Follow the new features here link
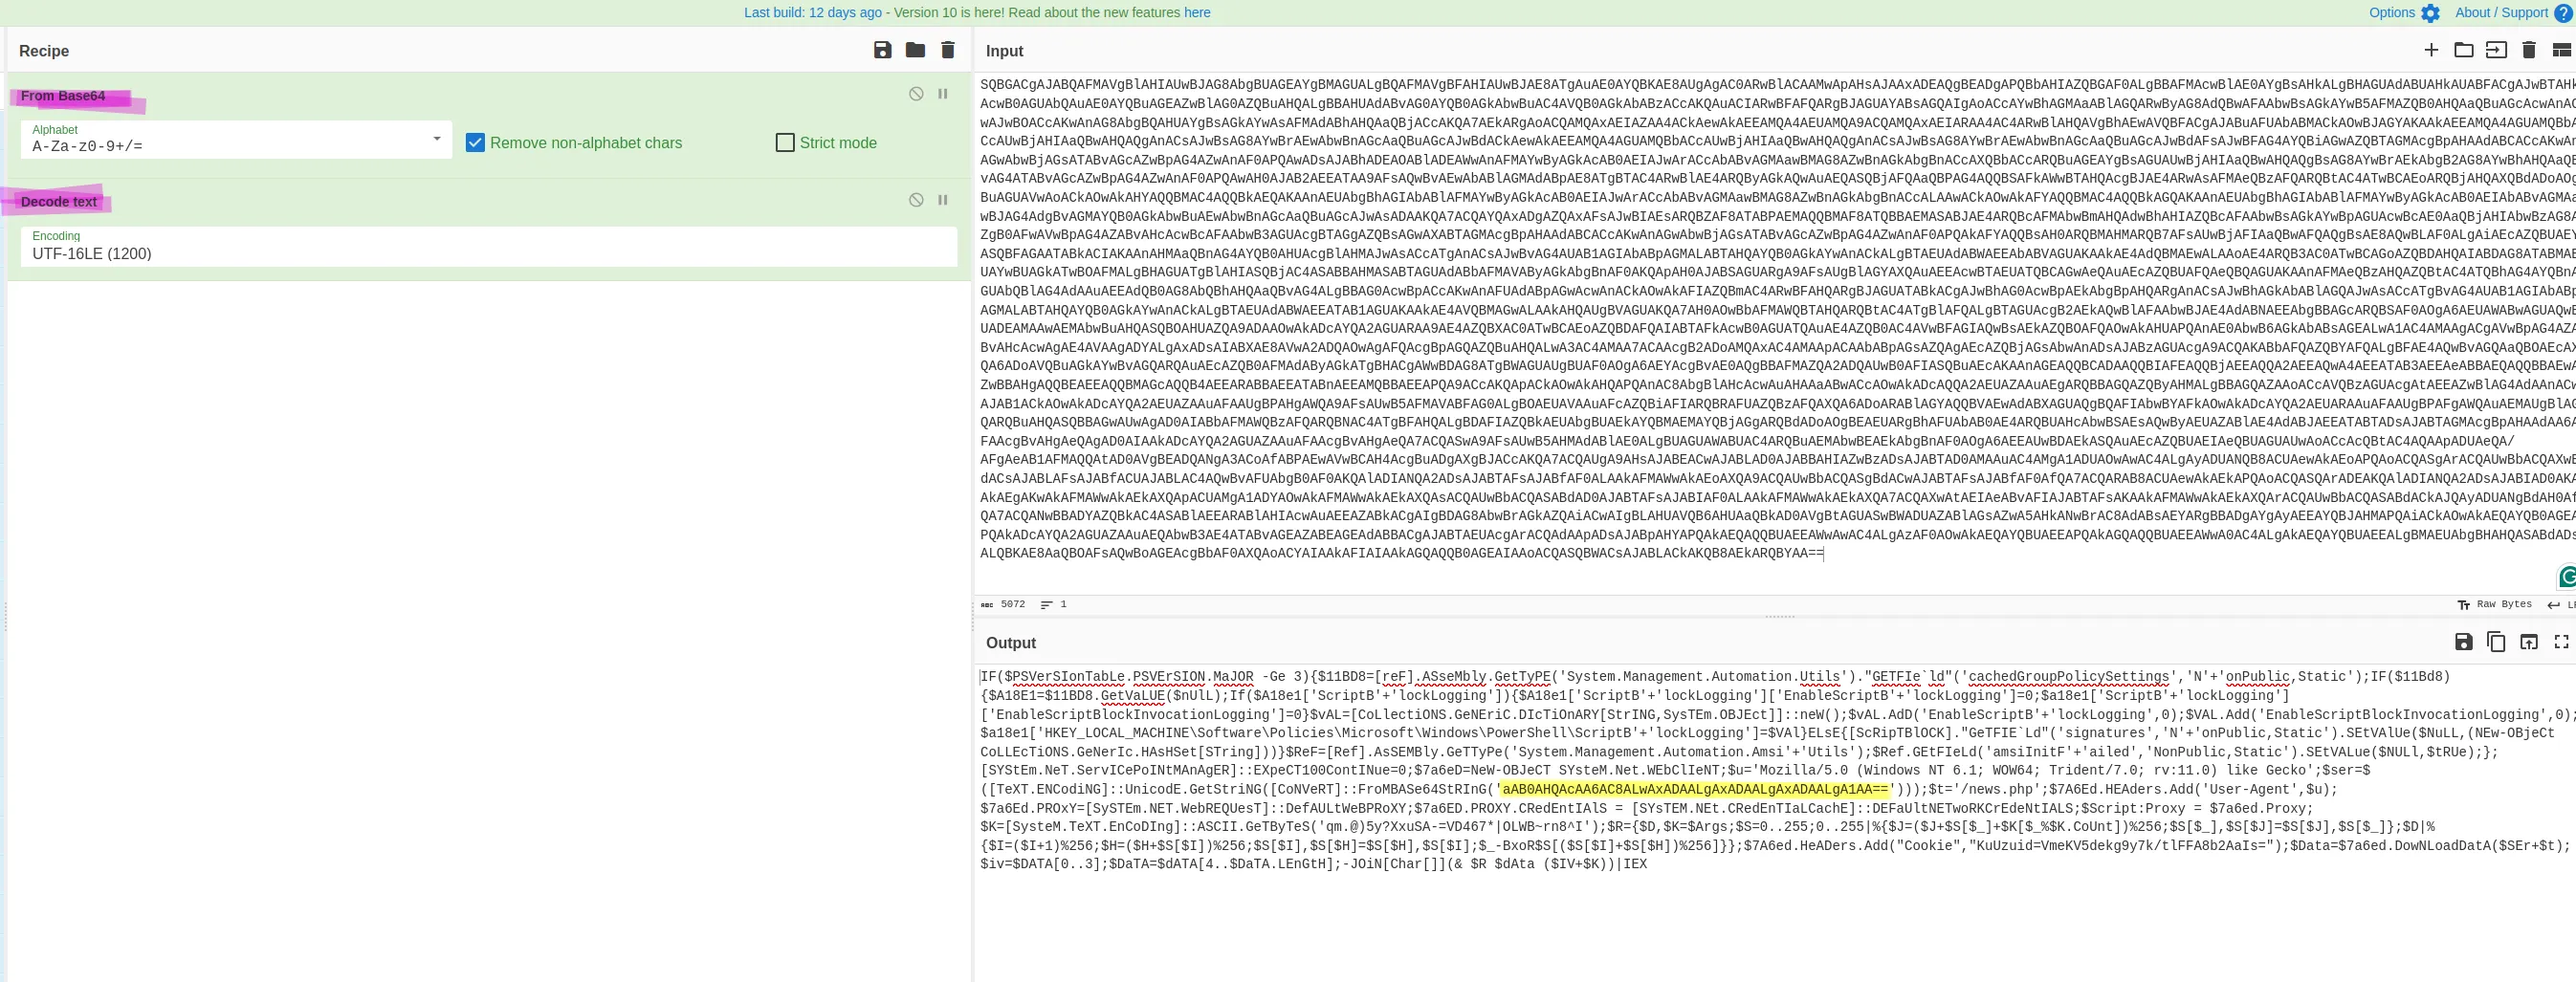 1198,12
